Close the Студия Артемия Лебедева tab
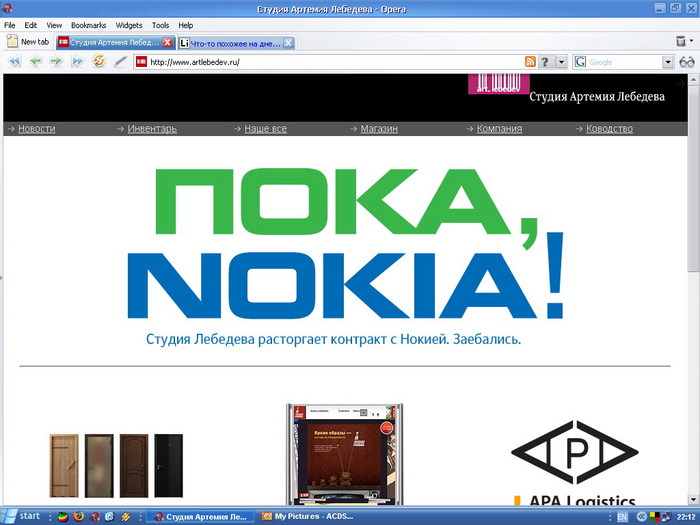The width and height of the screenshot is (700, 525). click(x=167, y=42)
